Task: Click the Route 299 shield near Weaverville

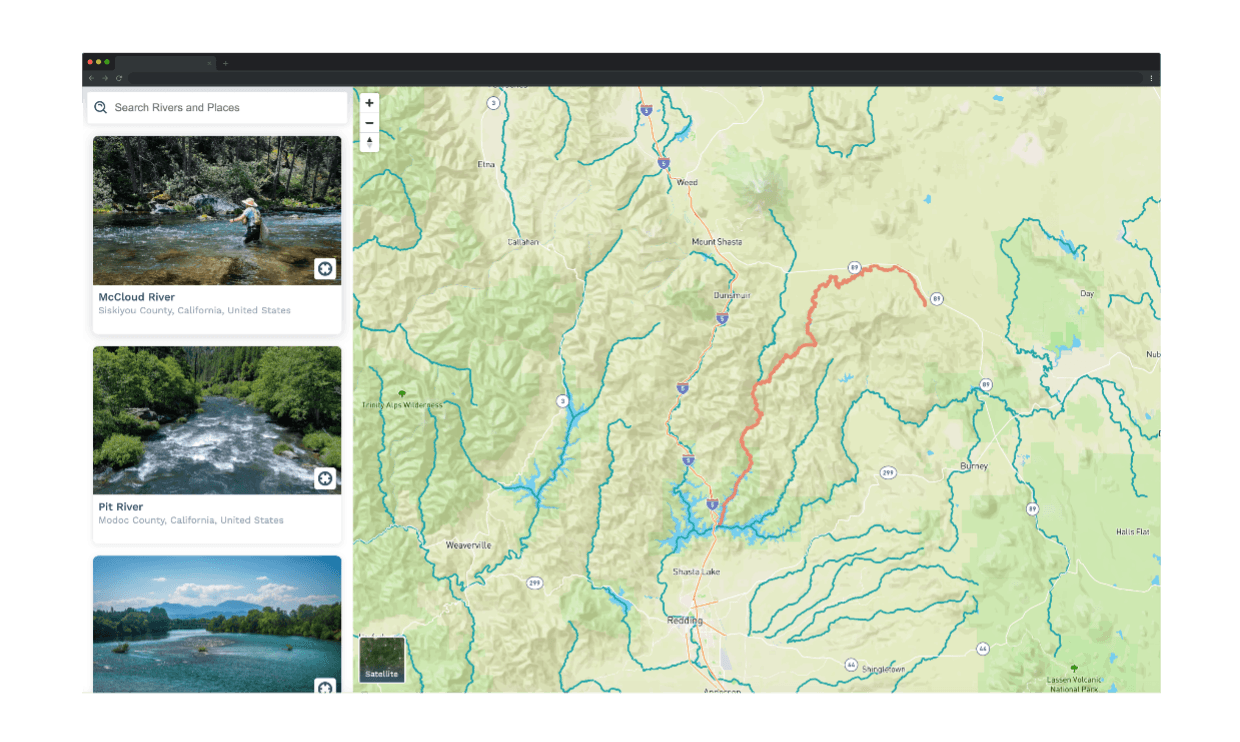Action: pos(535,581)
